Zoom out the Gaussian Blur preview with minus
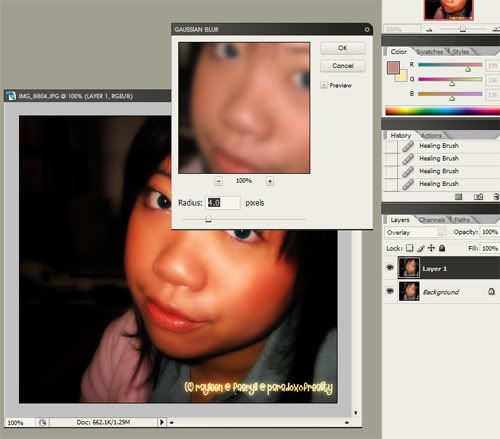The height and width of the screenshot is (439, 500). 219,181
